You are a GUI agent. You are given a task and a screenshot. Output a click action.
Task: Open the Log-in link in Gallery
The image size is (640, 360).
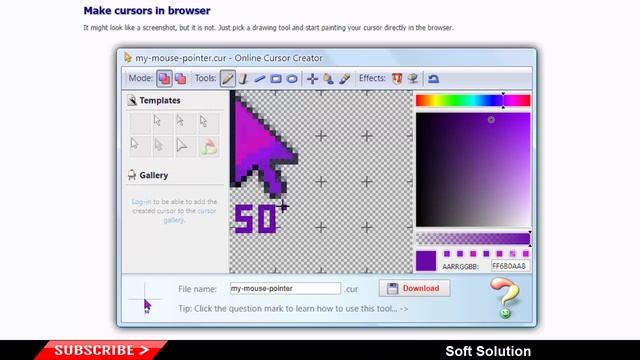click(141, 202)
